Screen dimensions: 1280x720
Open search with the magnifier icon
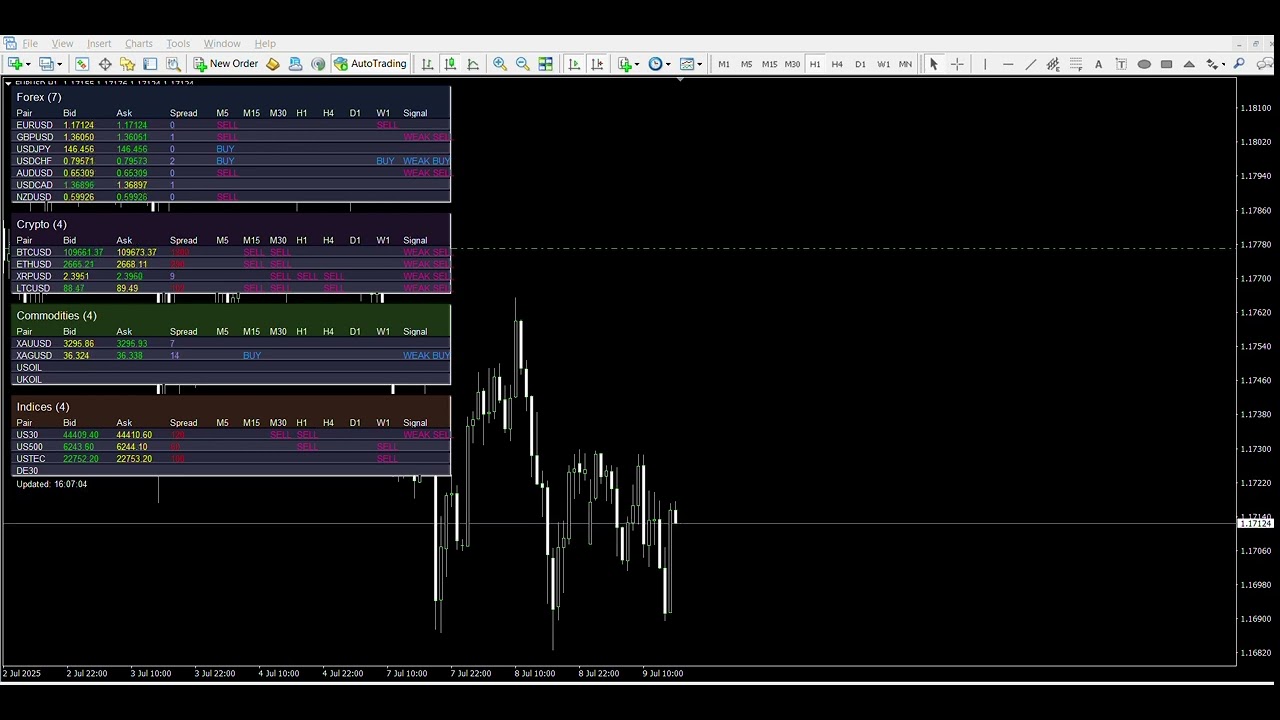coord(1239,64)
